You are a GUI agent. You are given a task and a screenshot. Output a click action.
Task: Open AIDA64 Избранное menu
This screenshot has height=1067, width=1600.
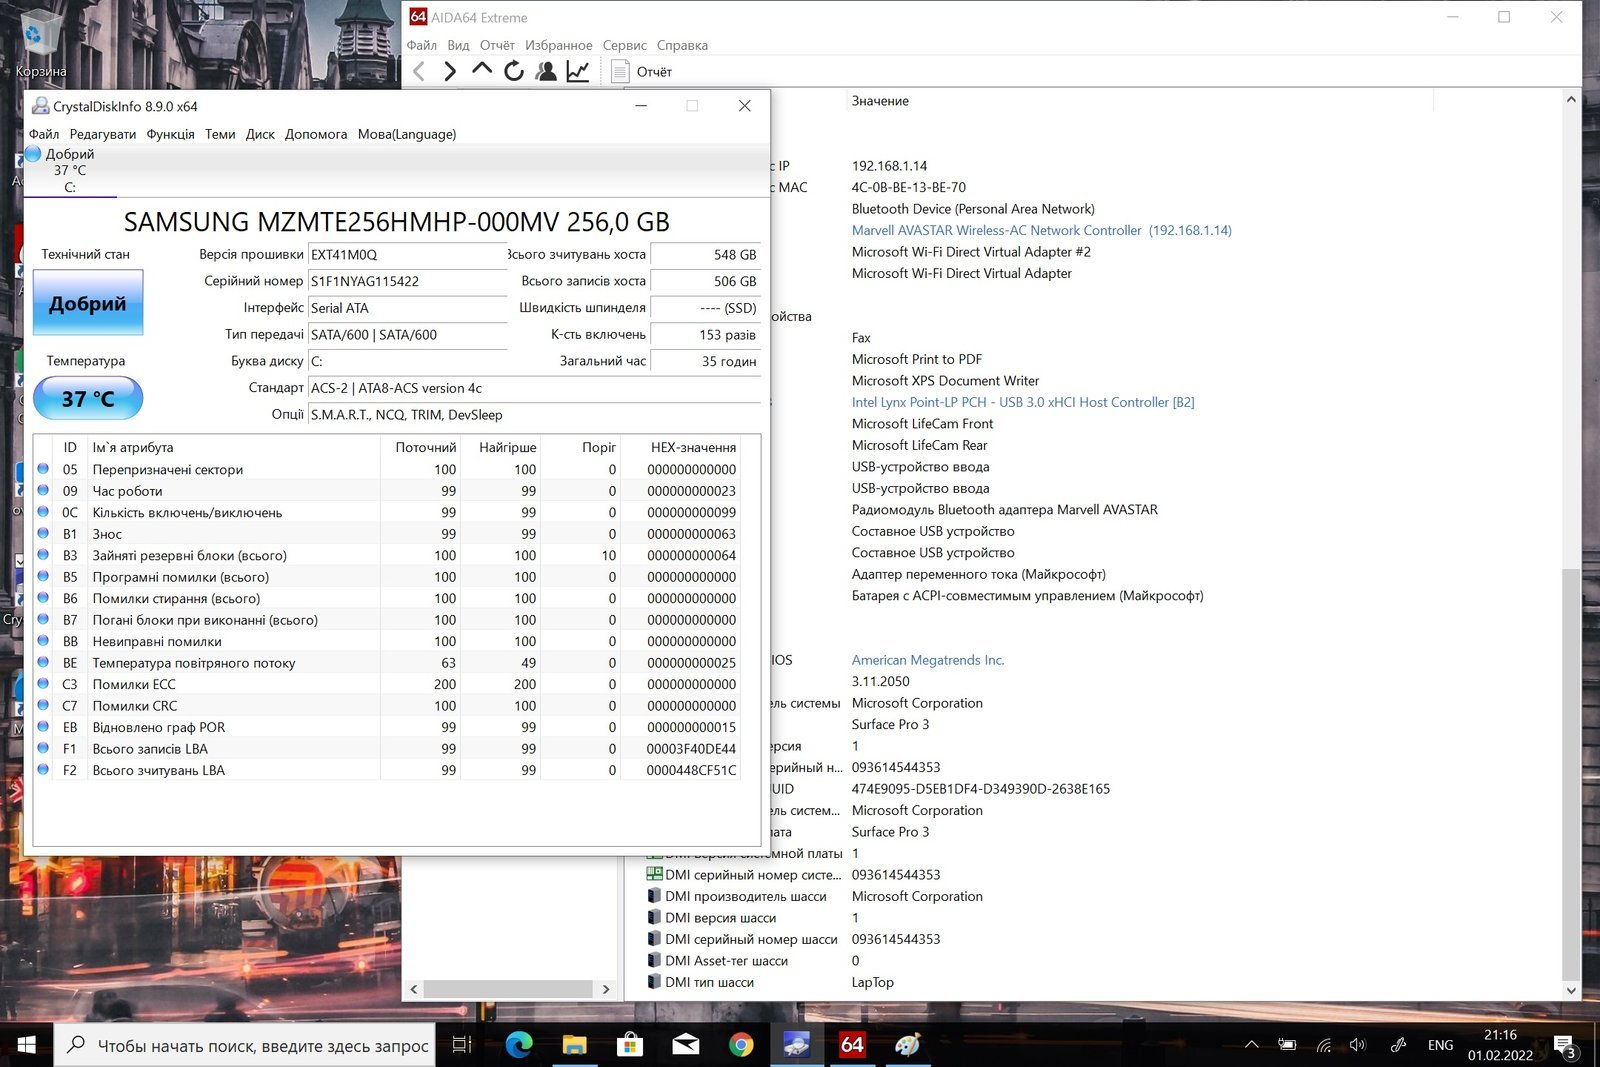click(x=558, y=45)
